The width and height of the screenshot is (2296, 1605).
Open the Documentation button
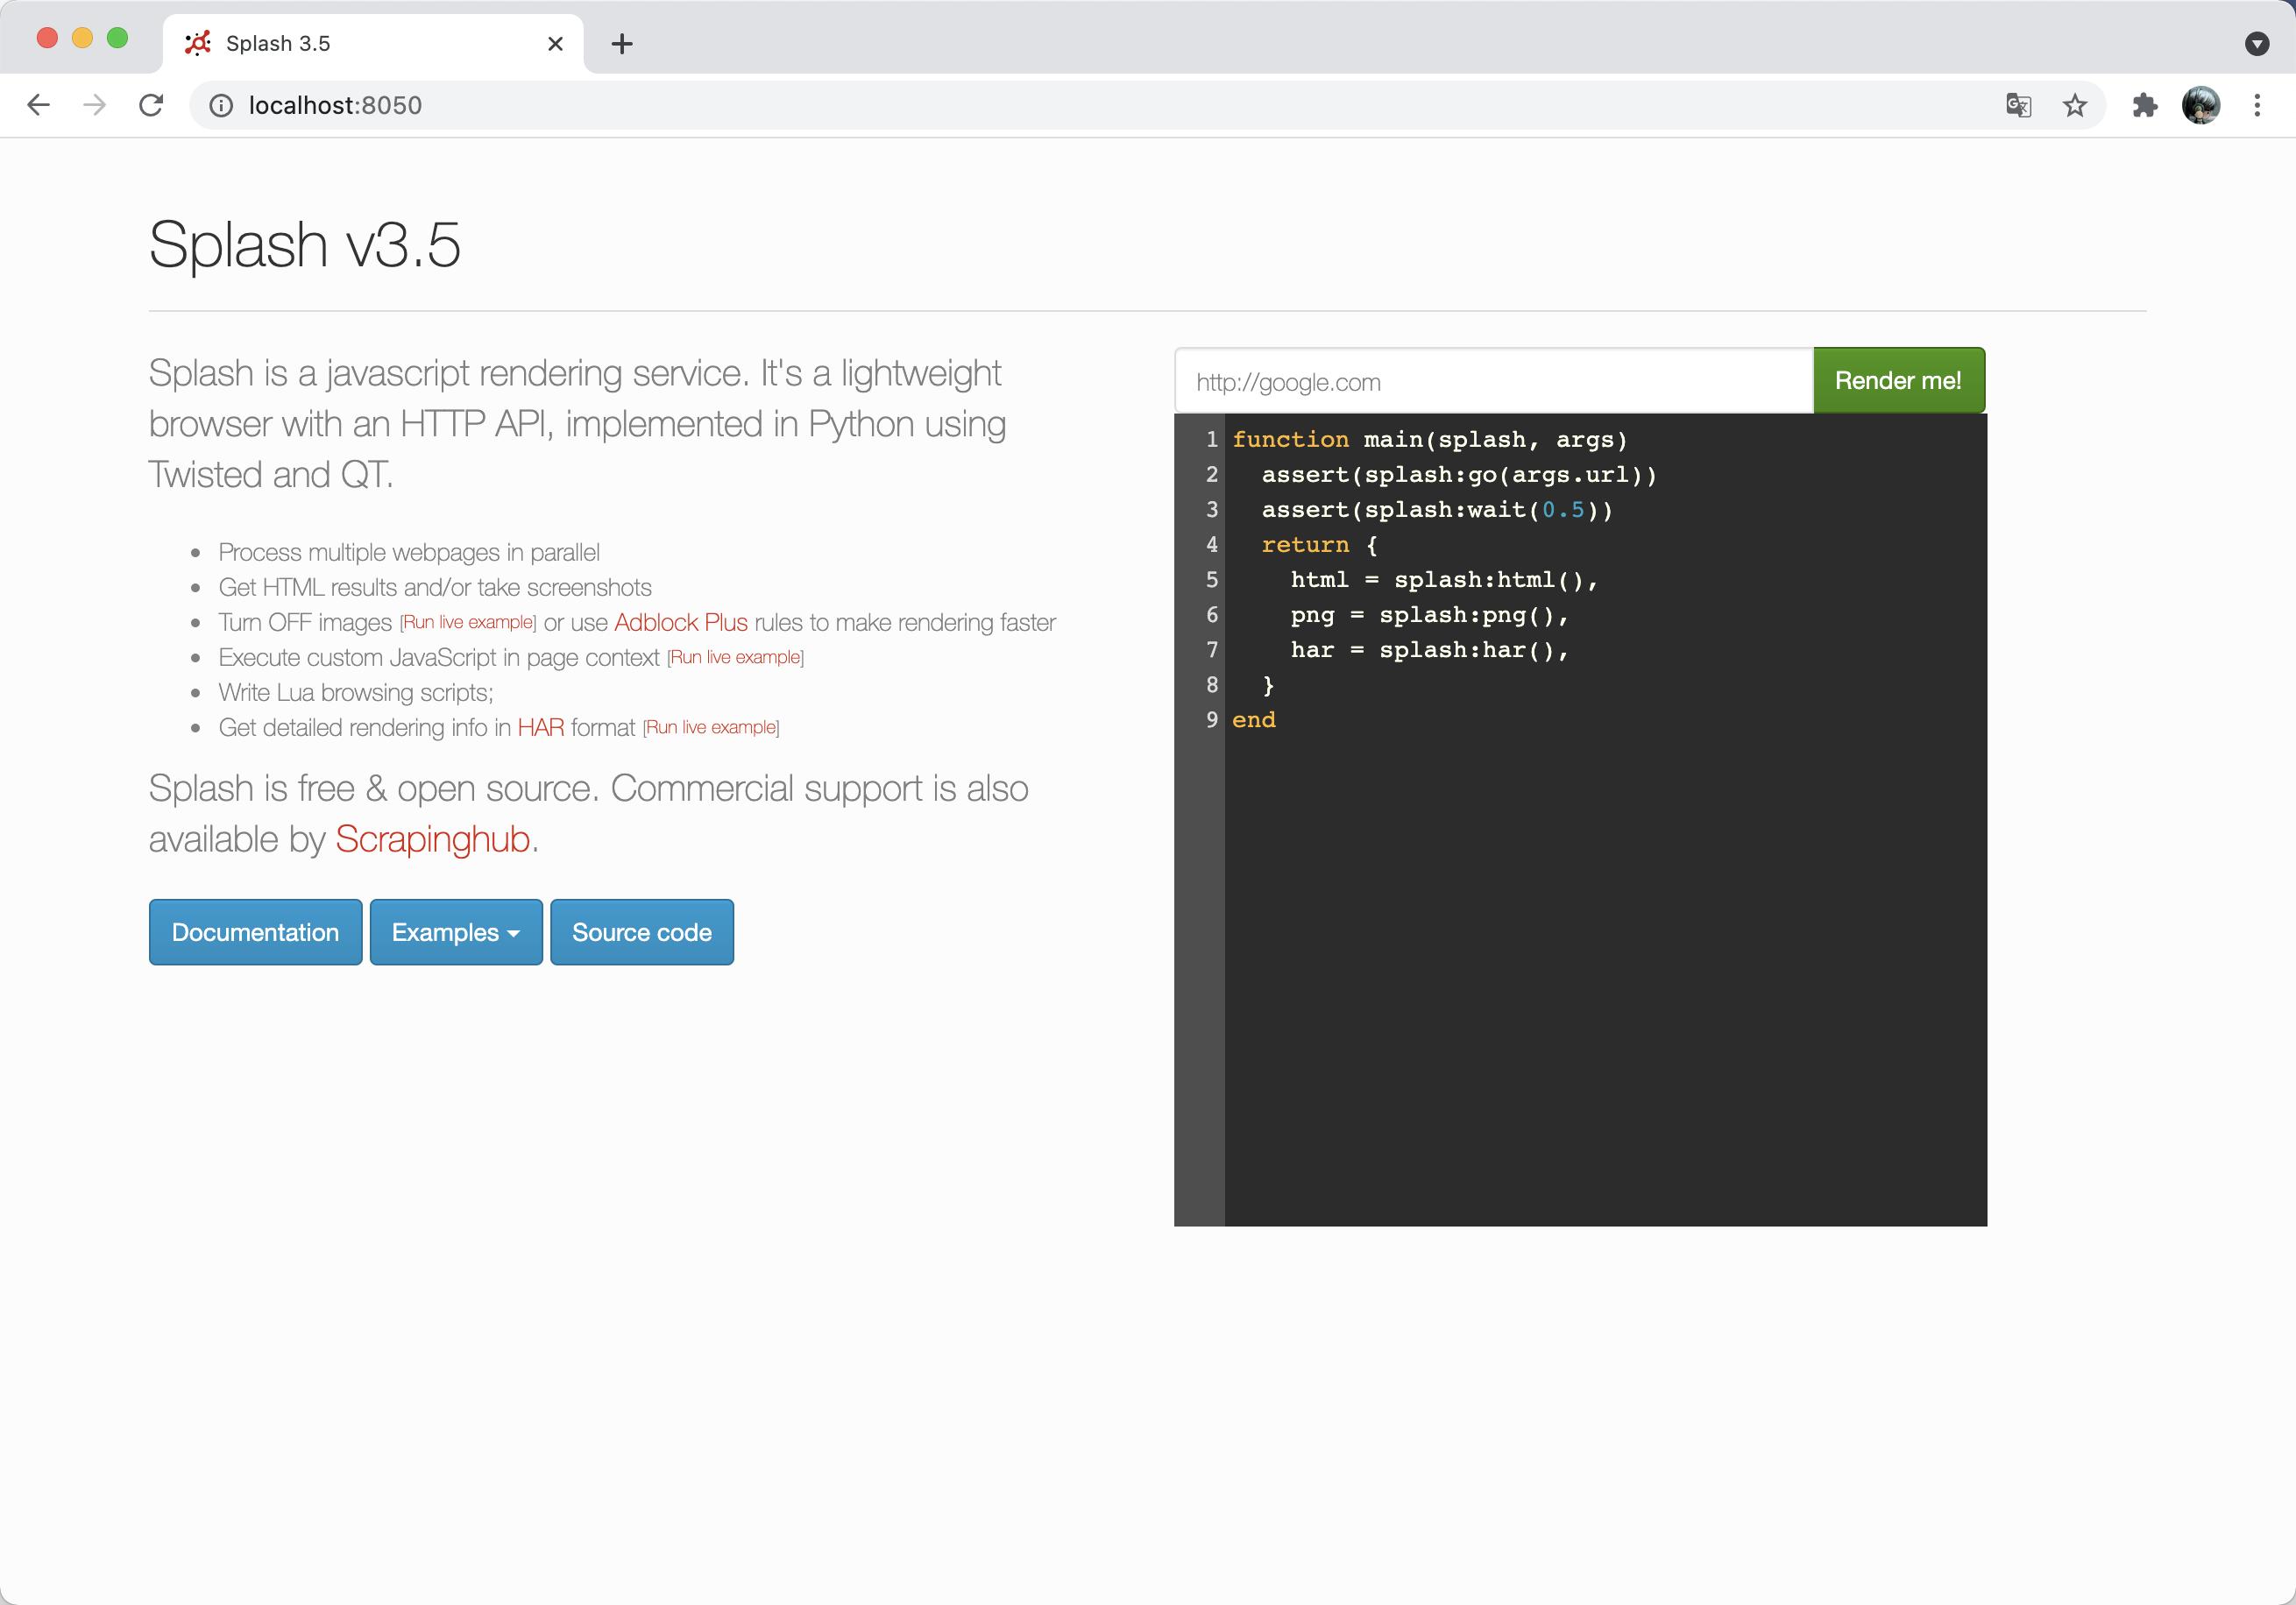[255, 932]
